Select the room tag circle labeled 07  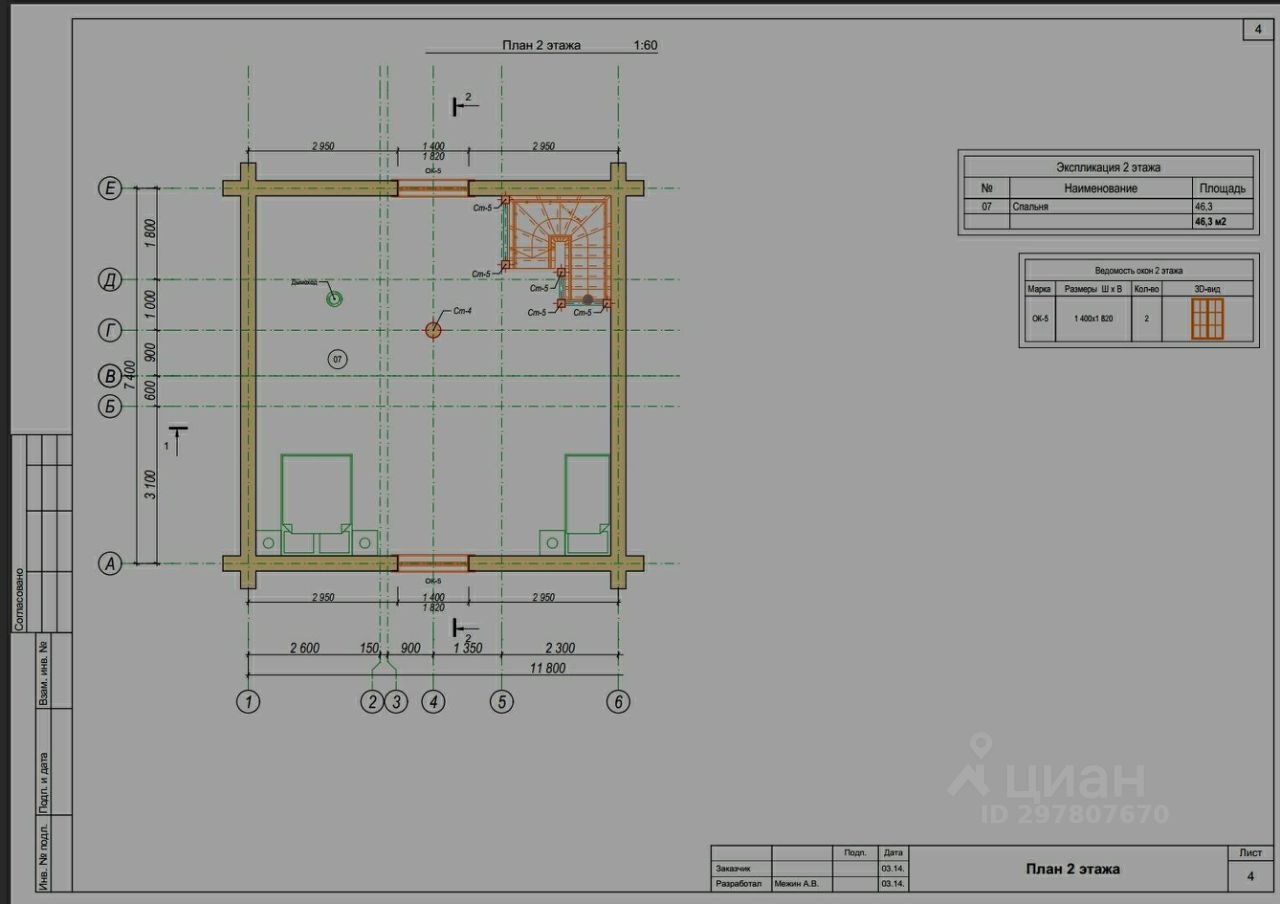coord(338,358)
